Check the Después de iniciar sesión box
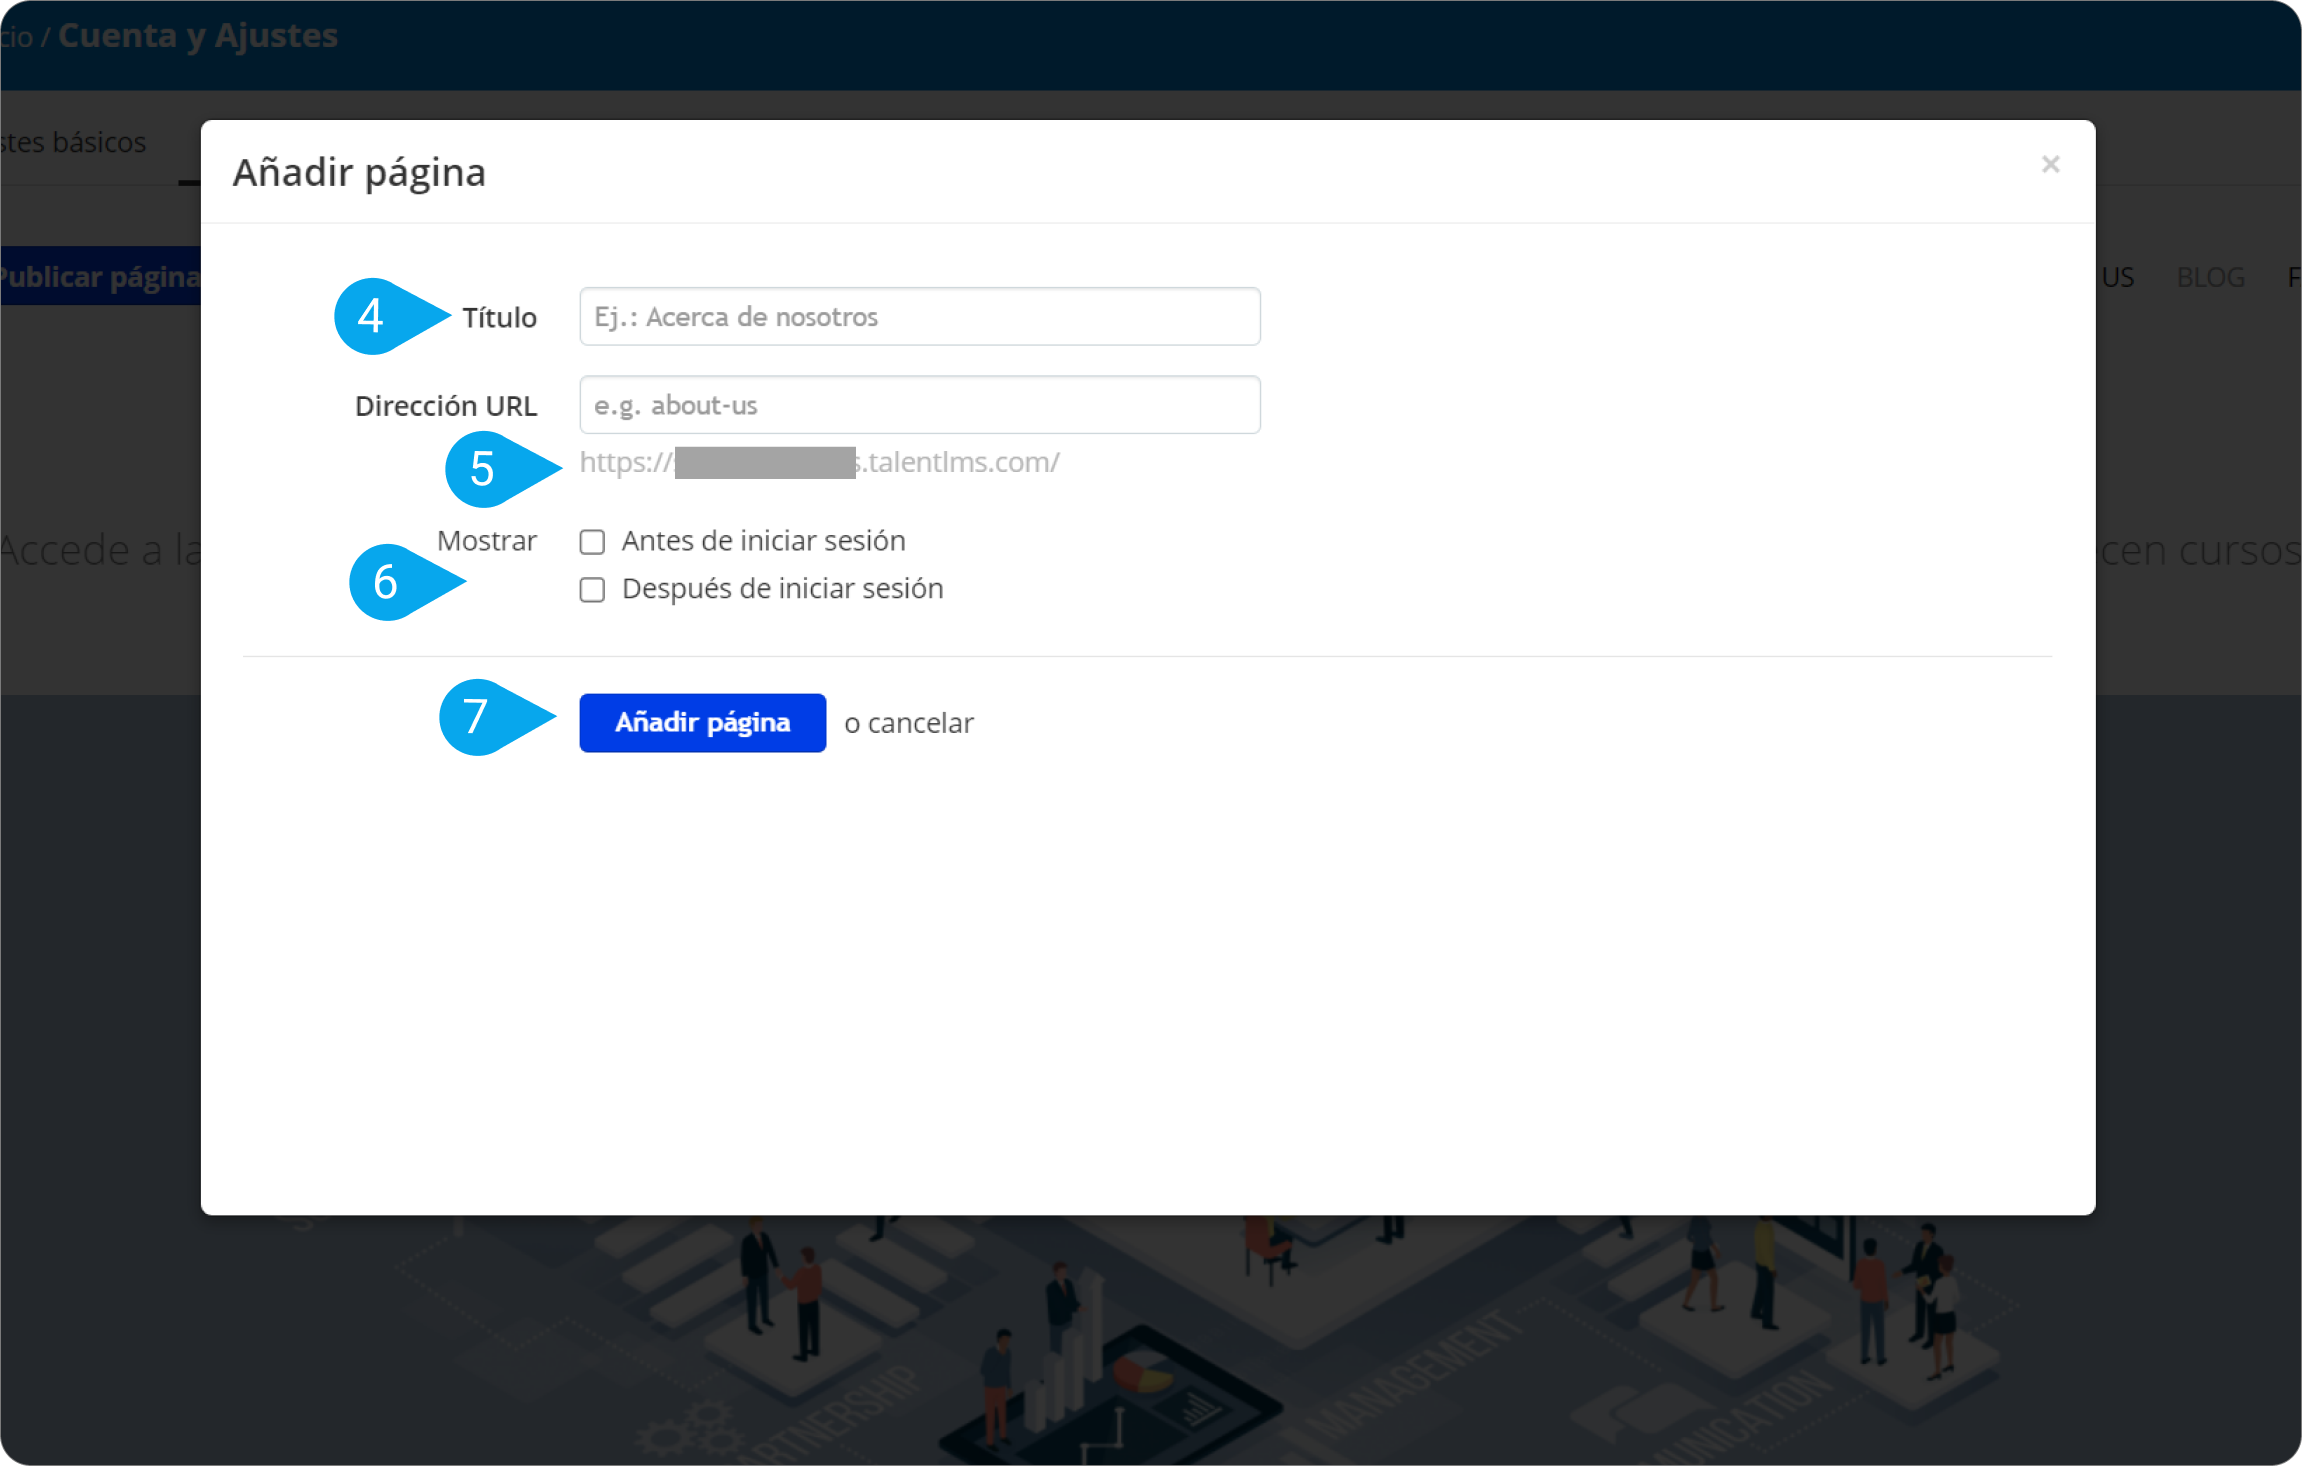The image size is (2302, 1466). 592,590
